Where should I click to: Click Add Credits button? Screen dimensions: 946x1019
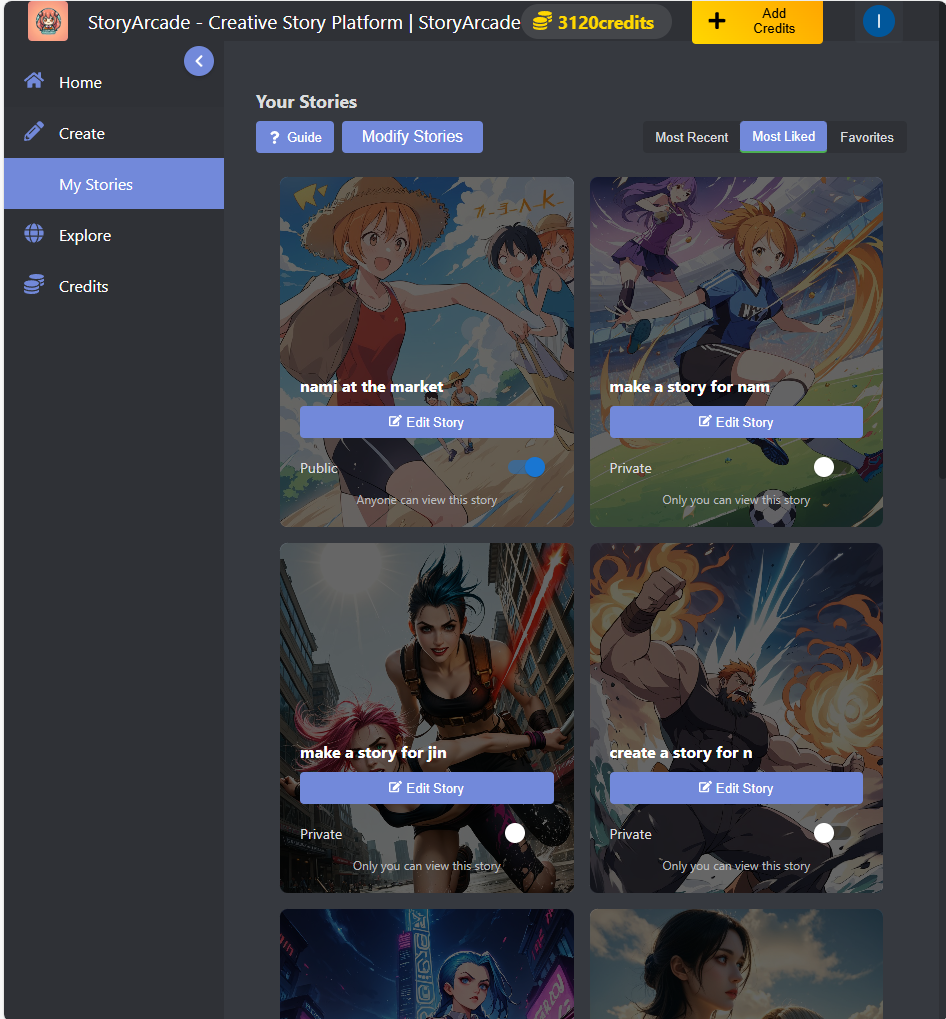(757, 21)
